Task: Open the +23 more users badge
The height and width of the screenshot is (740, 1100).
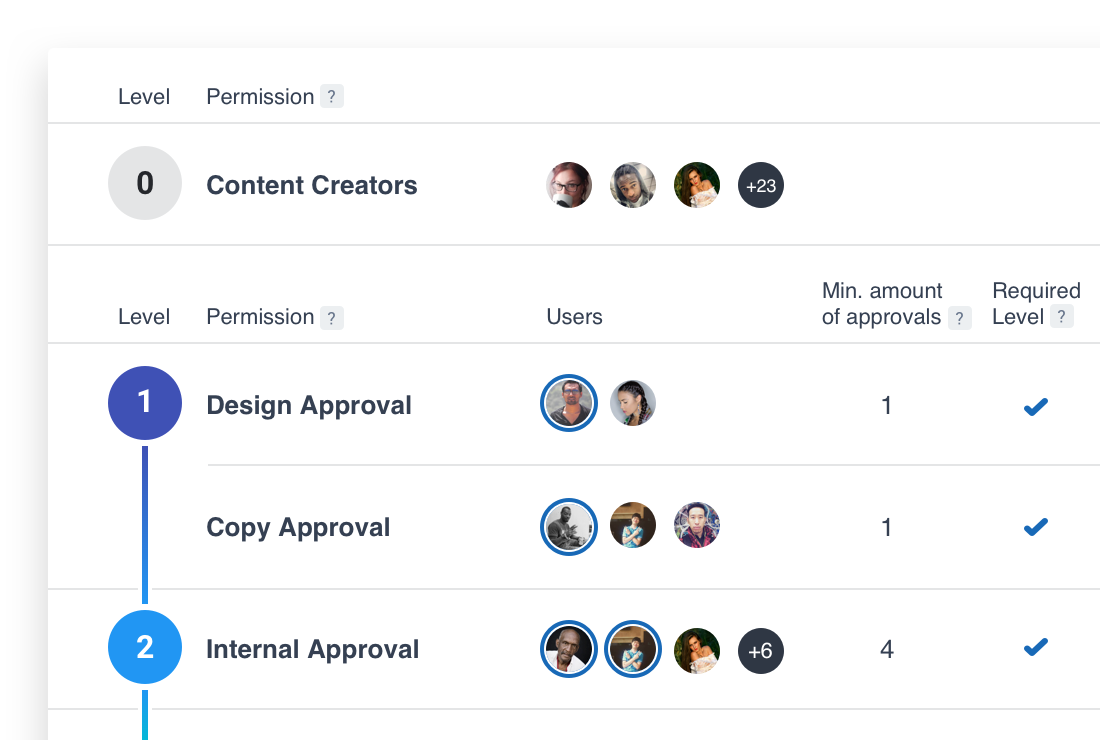Action: tap(761, 185)
